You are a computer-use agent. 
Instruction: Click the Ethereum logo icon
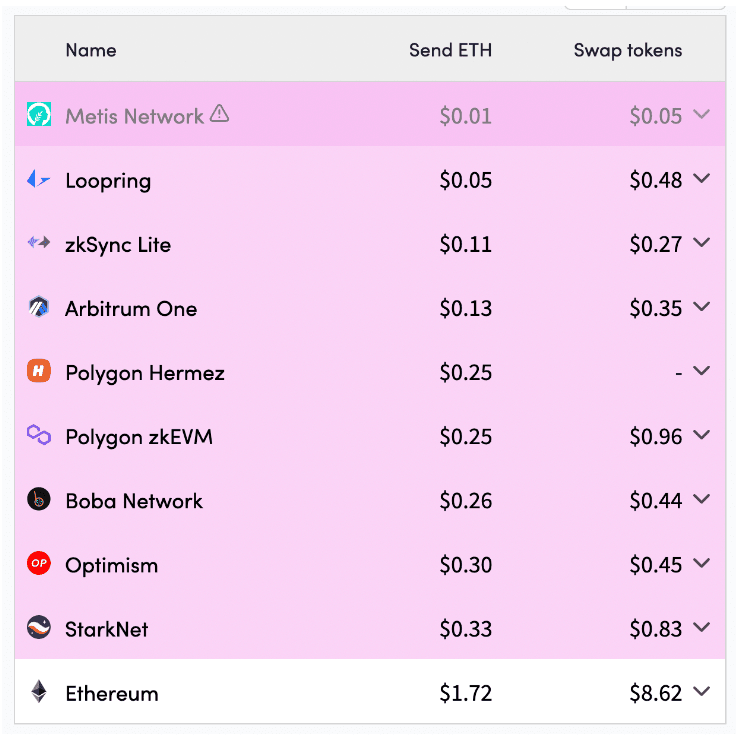tap(38, 692)
